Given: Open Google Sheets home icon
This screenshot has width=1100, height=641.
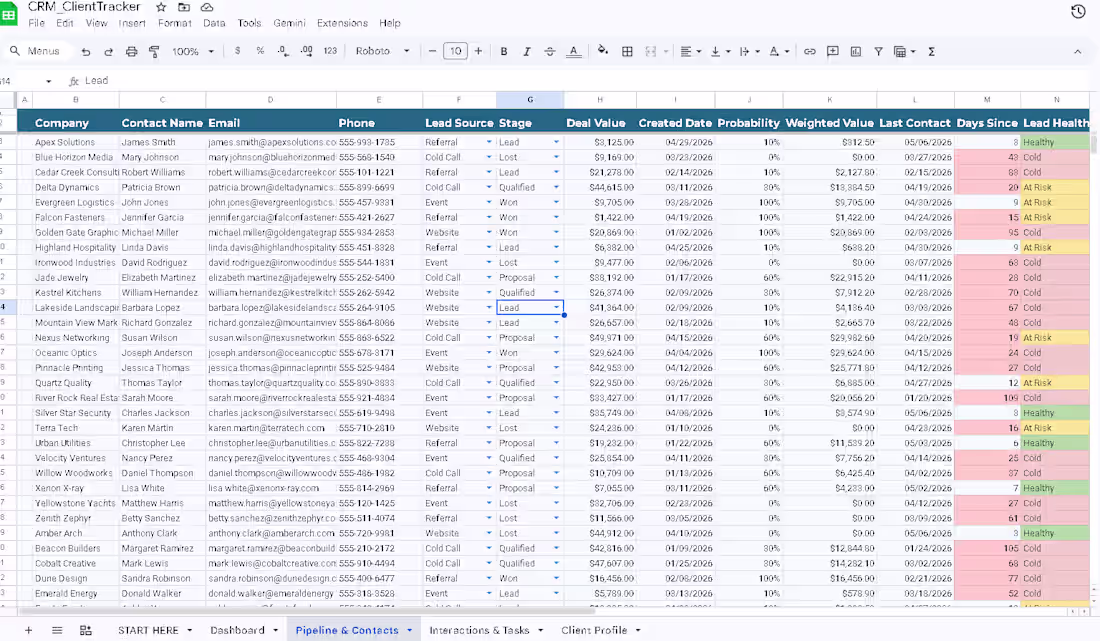Looking at the screenshot, I should 8,13.
